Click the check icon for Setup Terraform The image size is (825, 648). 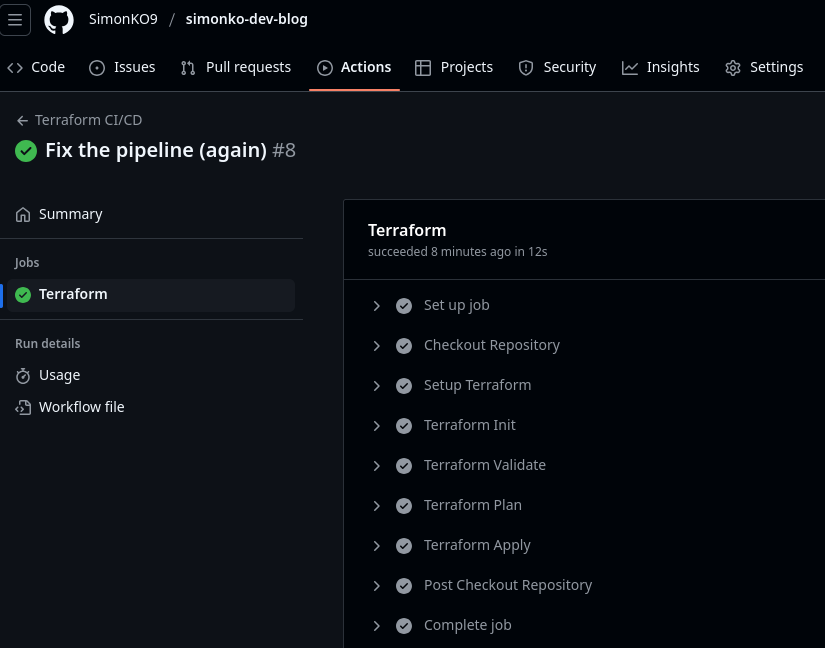[x=404, y=386]
